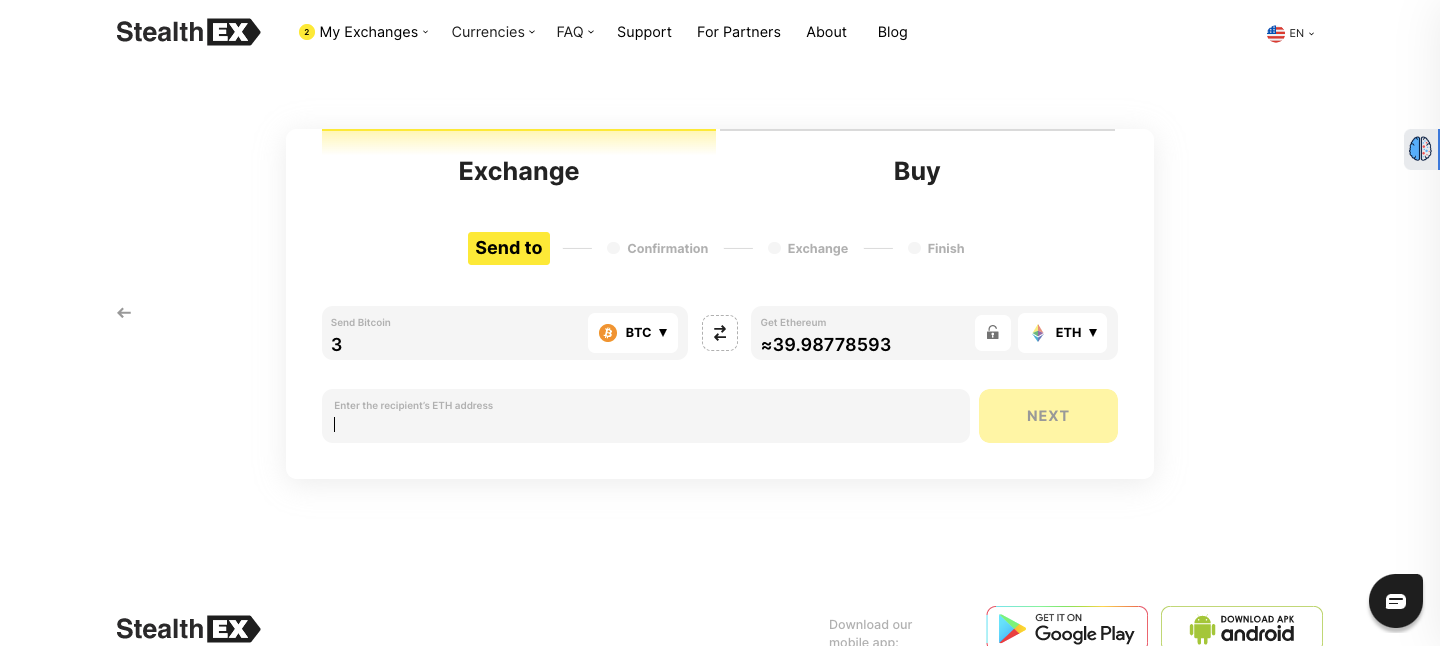Screen dimensions: 1440x646
Task: Click the Send Bitcoin label text
Action: pyautogui.click(x=361, y=323)
